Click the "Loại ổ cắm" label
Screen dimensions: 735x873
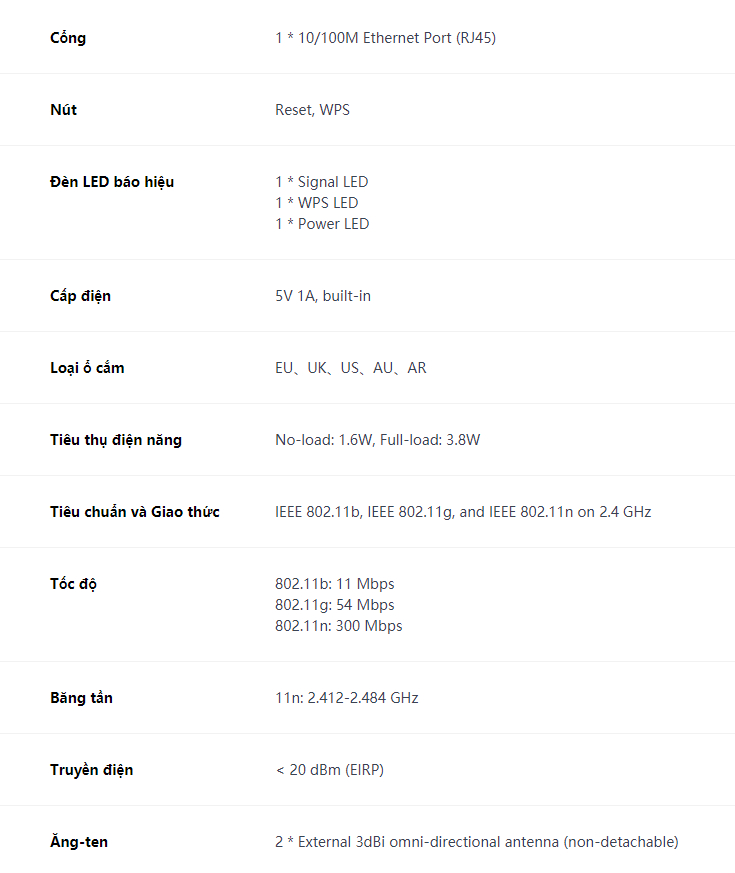[x=87, y=368]
